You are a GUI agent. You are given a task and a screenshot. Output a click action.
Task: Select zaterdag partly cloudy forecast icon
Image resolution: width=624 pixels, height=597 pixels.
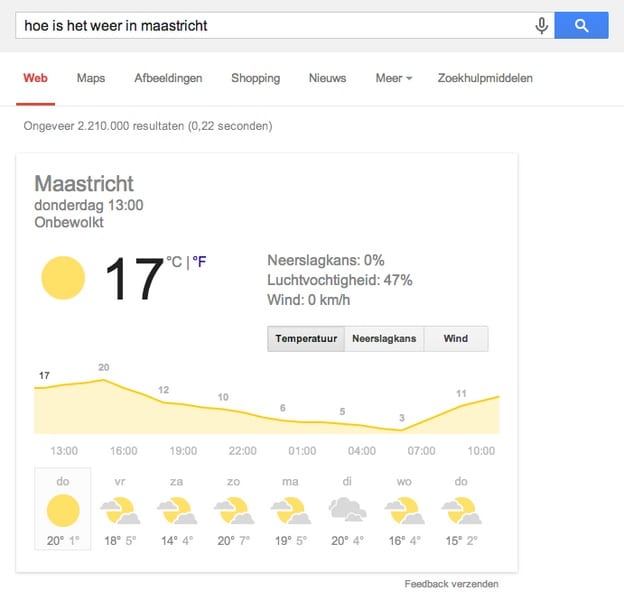(x=177, y=511)
